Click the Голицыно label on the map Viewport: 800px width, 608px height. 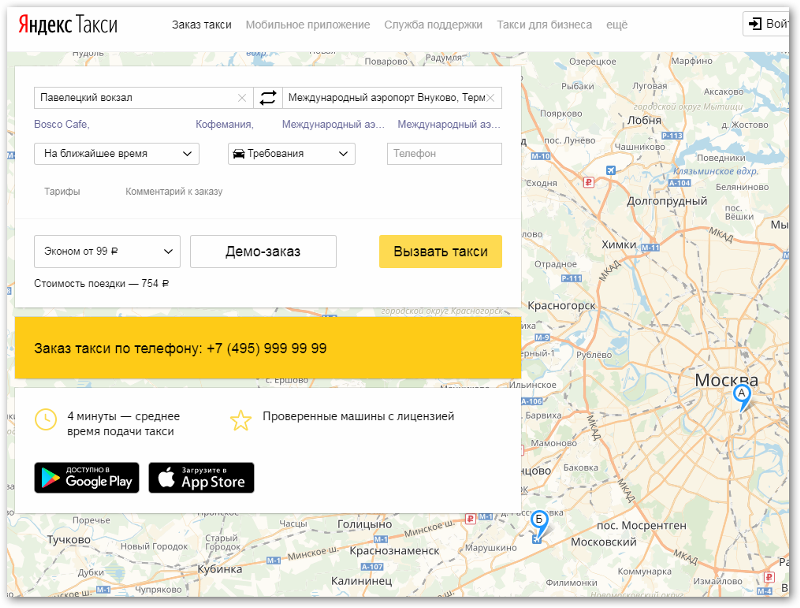pos(365,524)
